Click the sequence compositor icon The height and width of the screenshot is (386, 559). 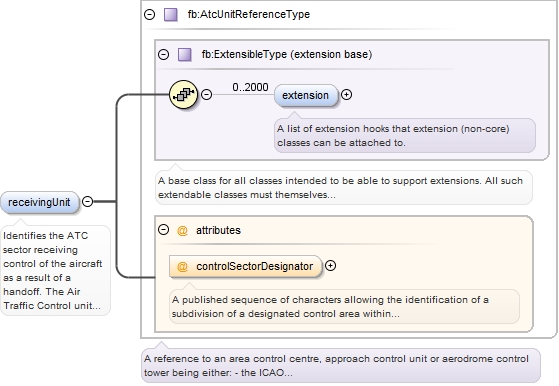[x=183, y=94]
